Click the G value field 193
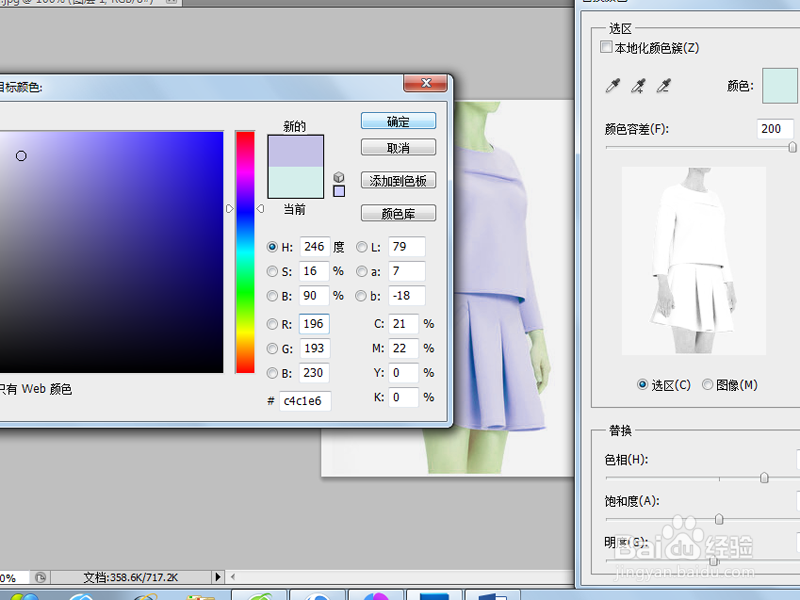 314,348
